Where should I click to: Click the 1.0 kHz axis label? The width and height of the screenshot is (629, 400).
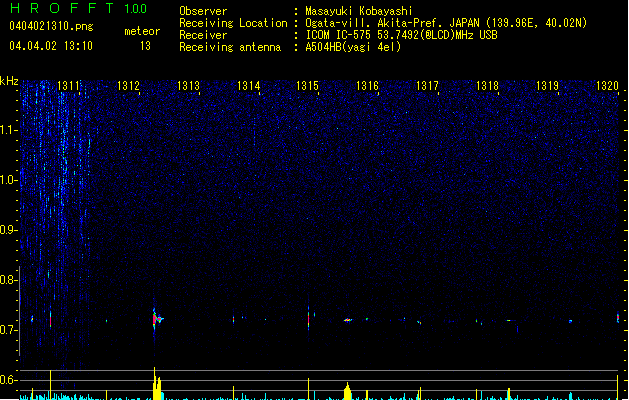[x=8, y=180]
